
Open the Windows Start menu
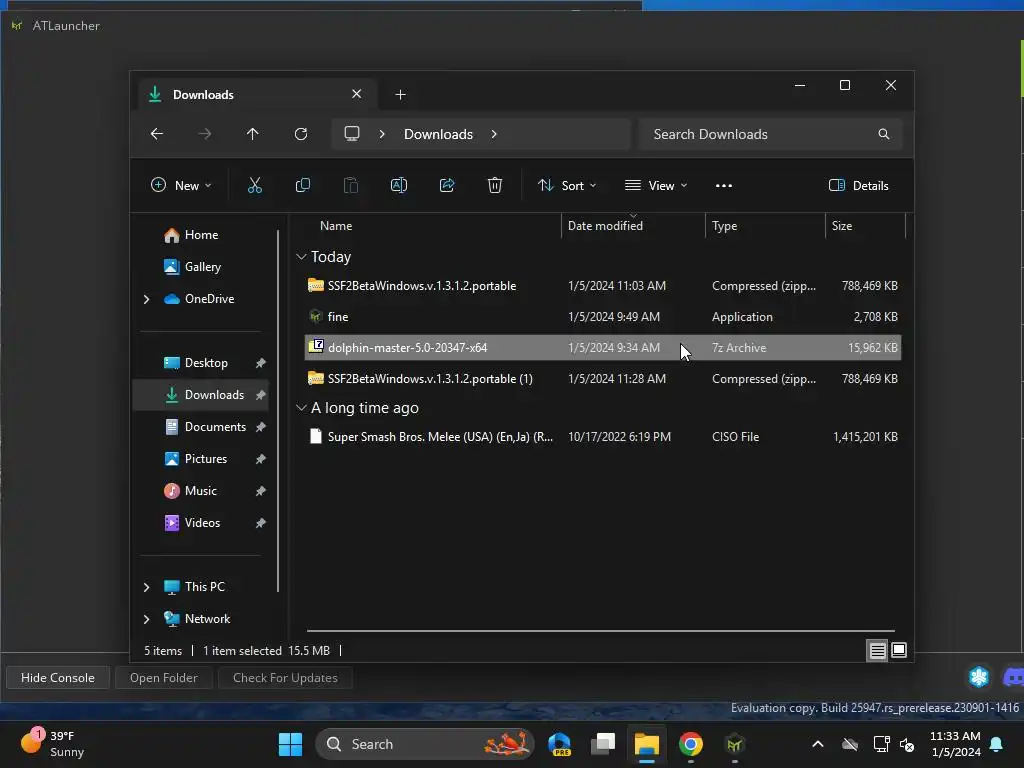pos(290,744)
